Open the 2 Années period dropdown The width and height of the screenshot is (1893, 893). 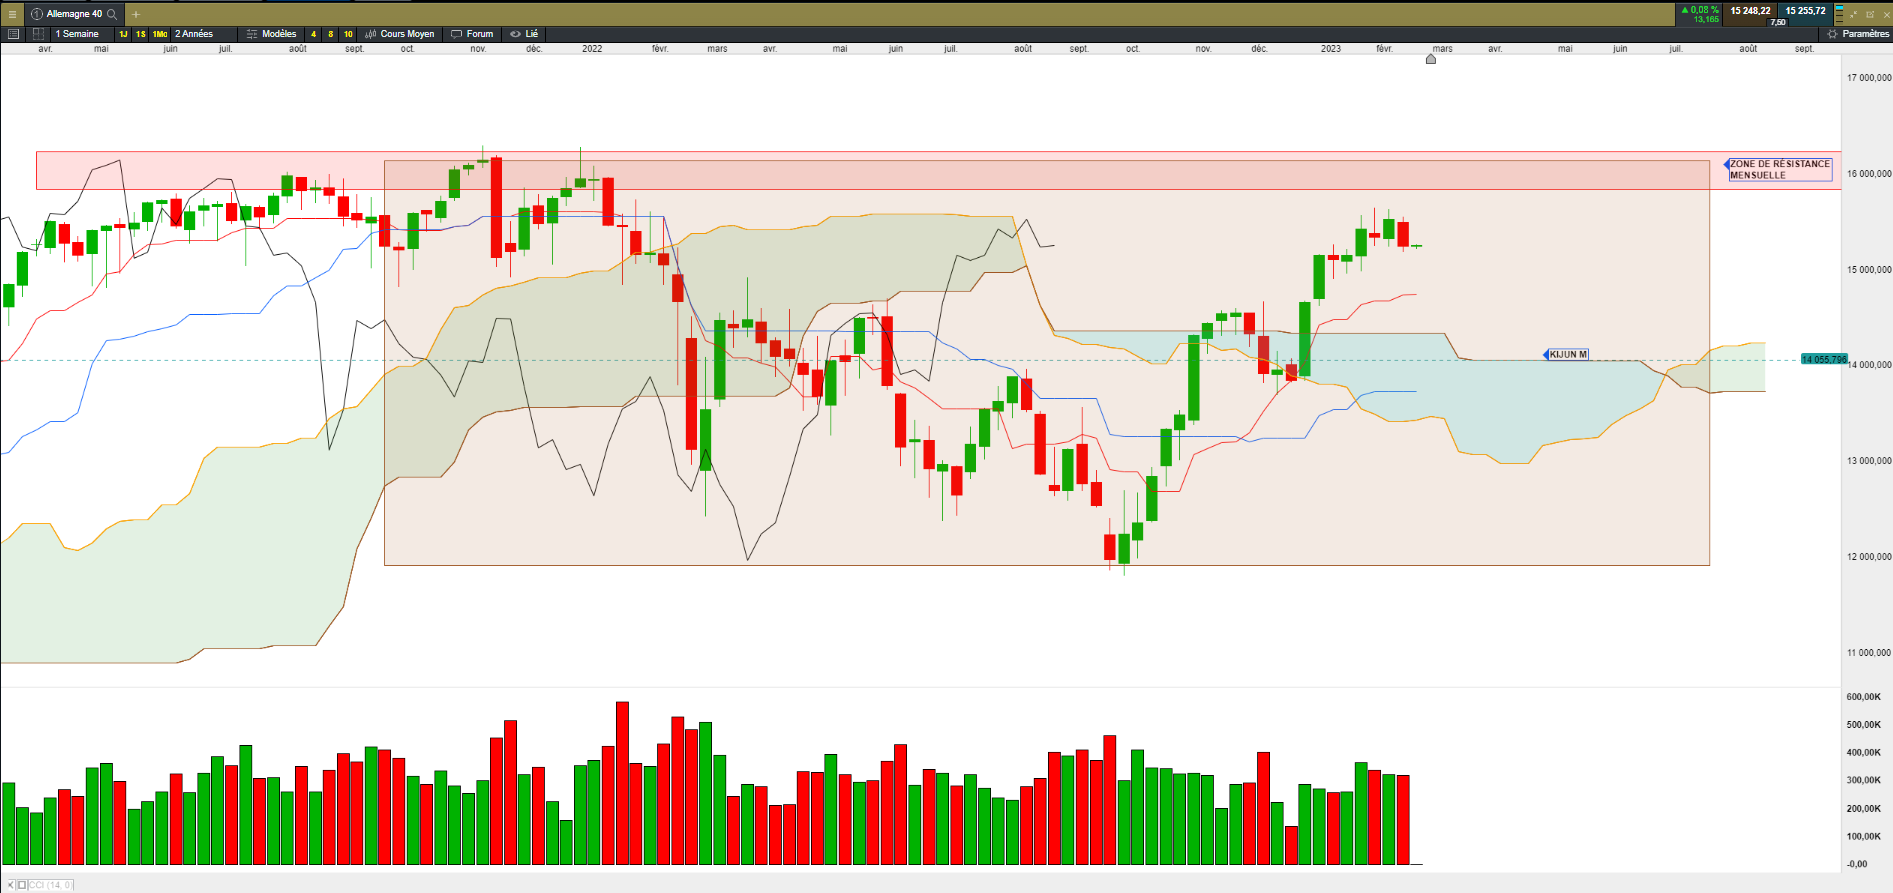point(194,34)
